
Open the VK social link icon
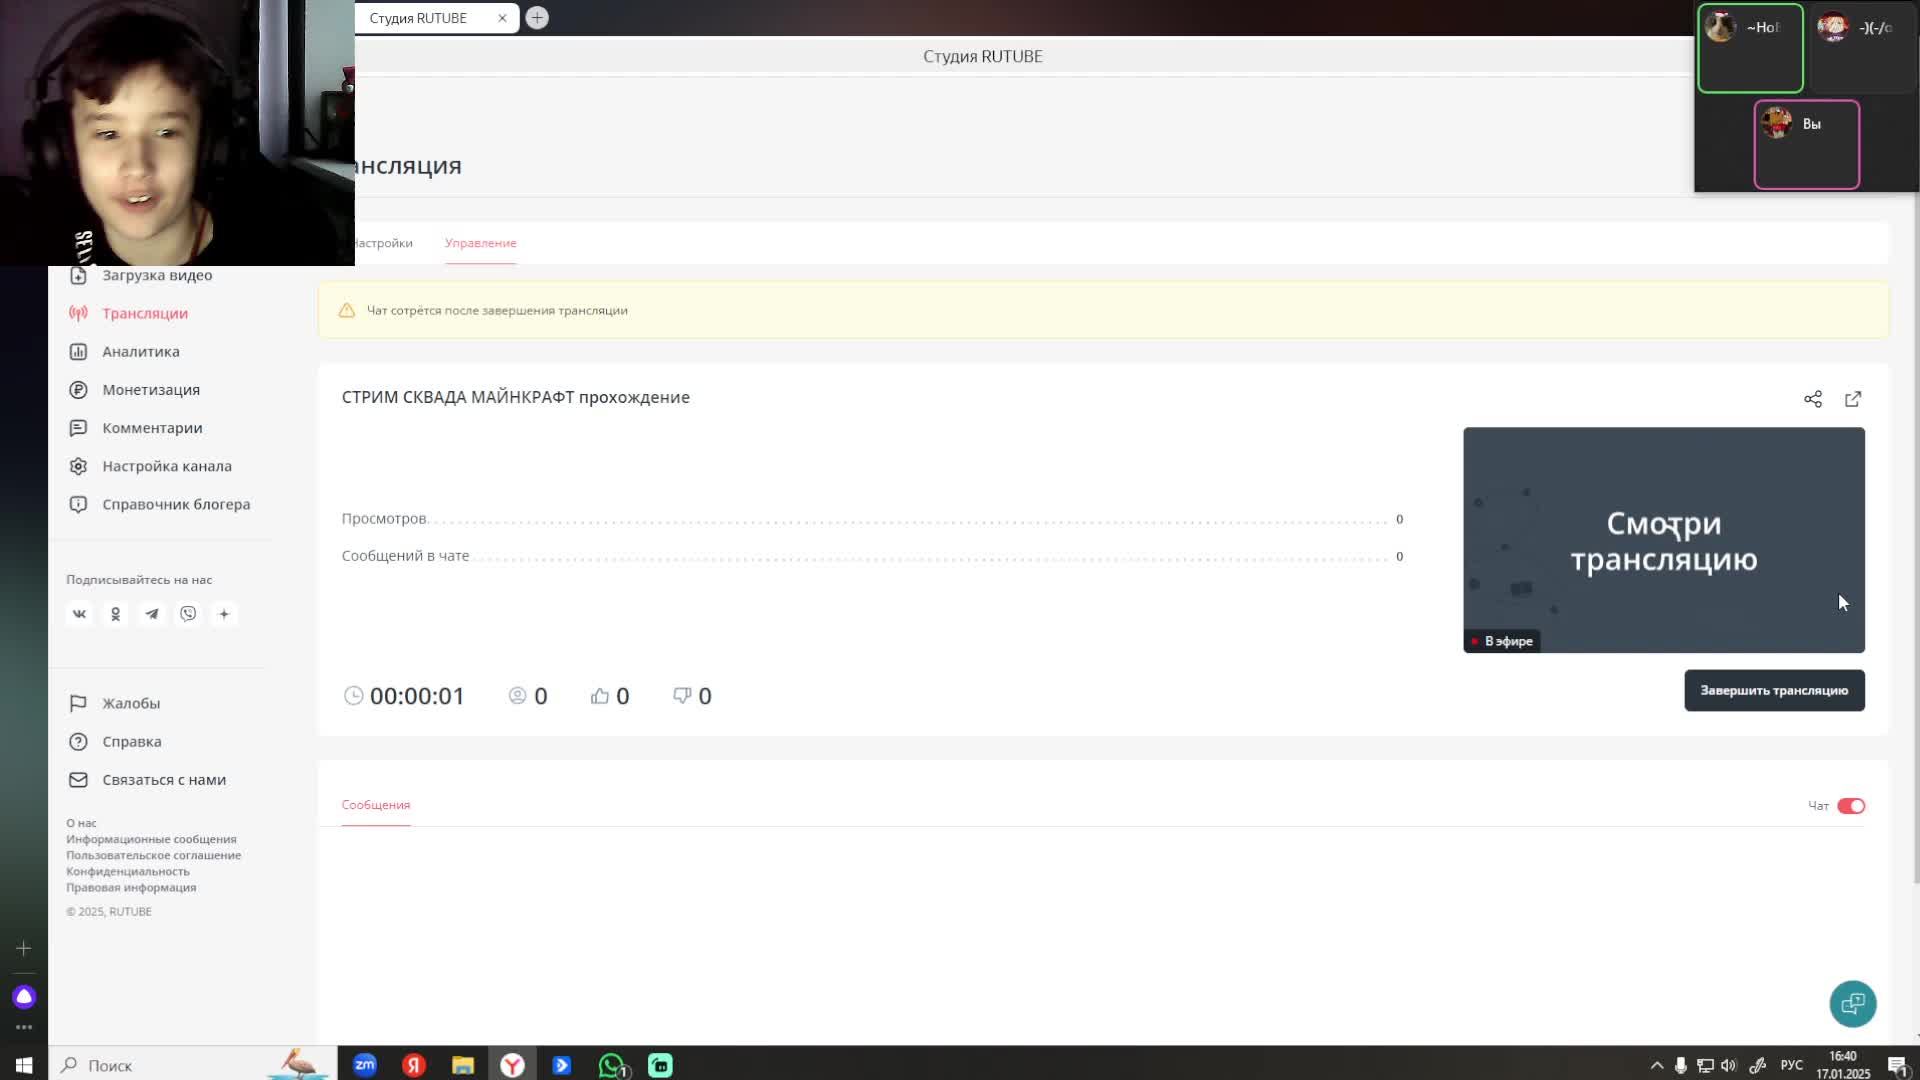pyautogui.click(x=79, y=614)
